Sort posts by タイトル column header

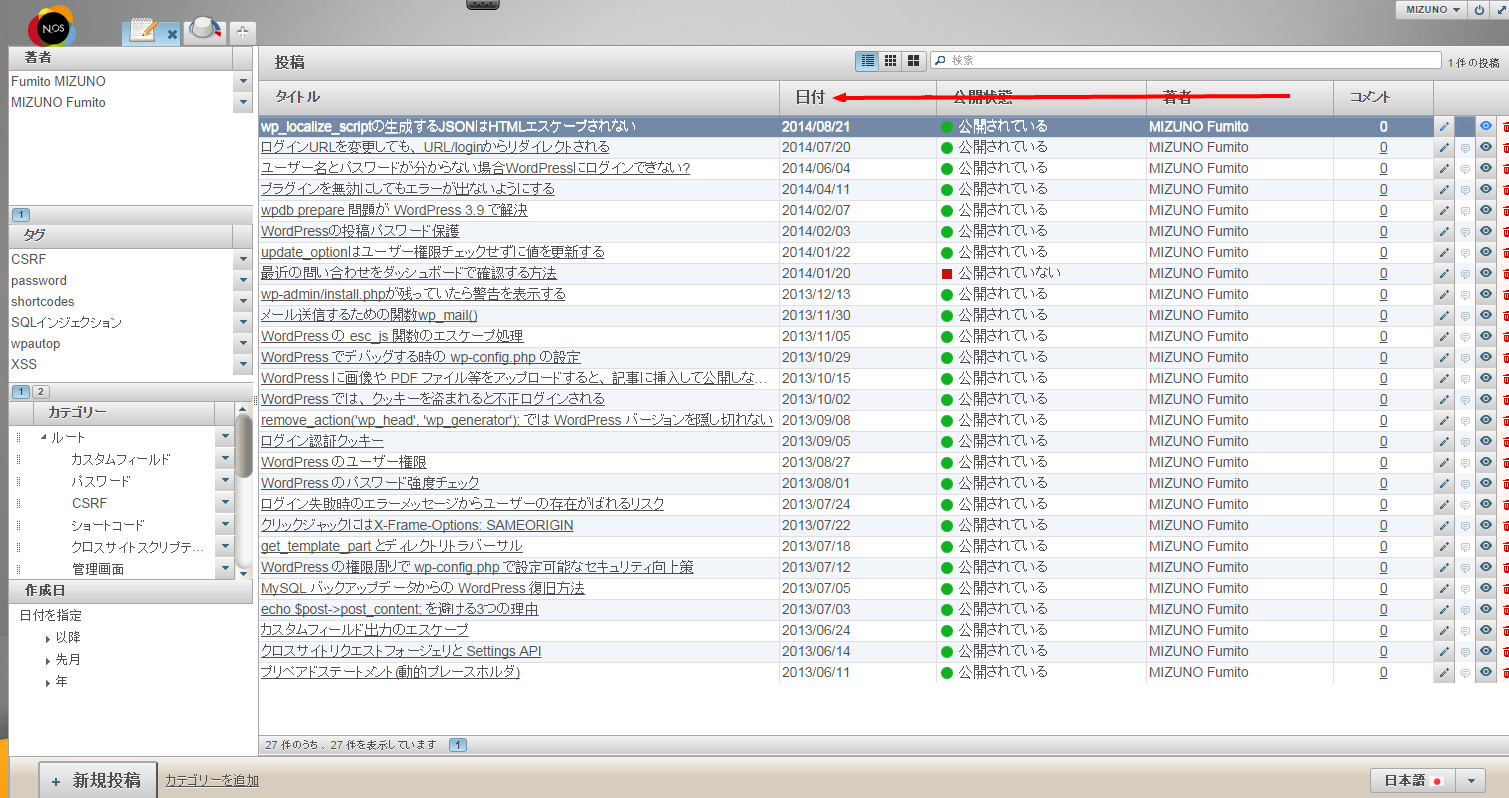coord(519,97)
